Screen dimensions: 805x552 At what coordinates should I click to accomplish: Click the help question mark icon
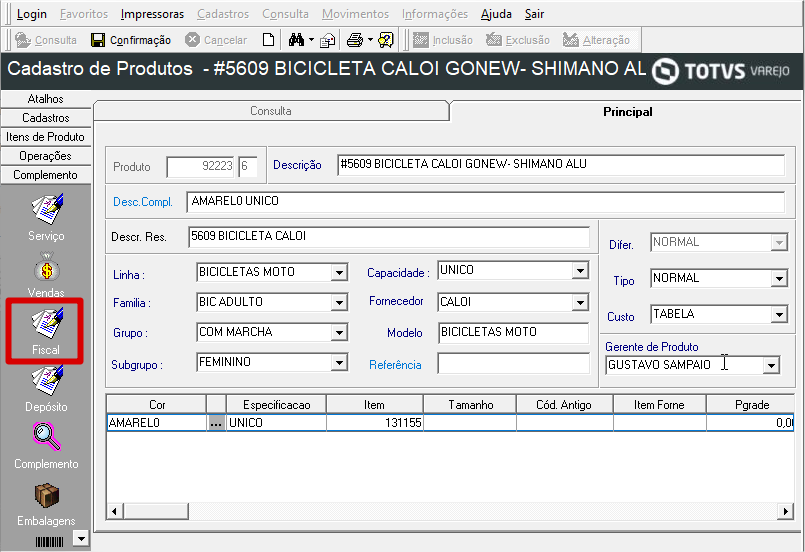tap(386, 40)
